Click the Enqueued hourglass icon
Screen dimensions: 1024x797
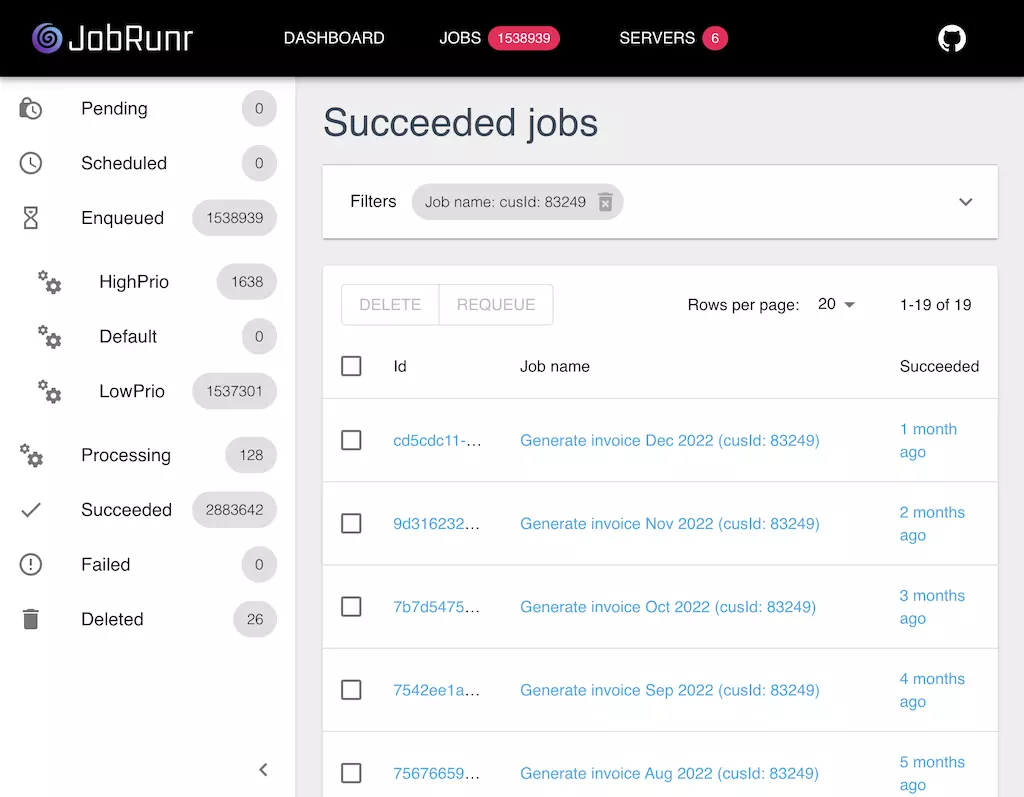[30, 218]
